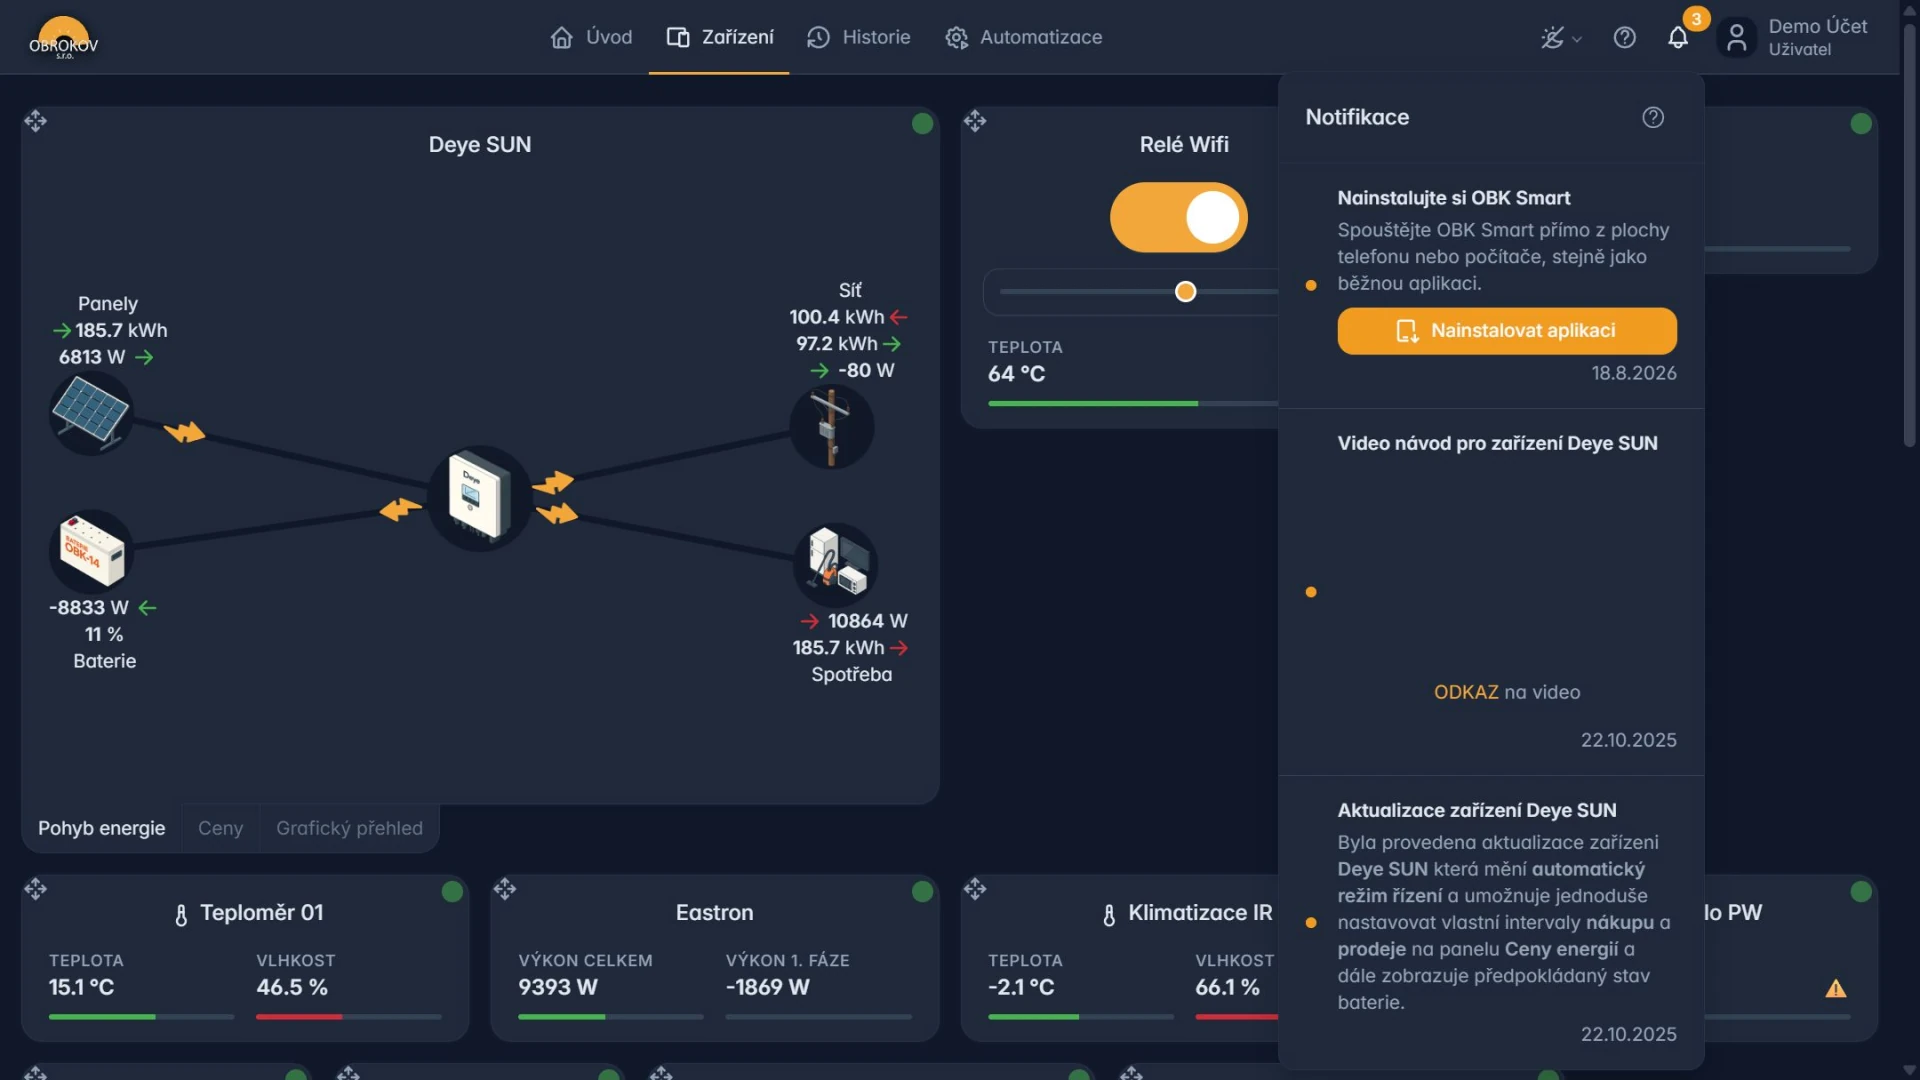Open the ODKAZ video link

(1466, 692)
